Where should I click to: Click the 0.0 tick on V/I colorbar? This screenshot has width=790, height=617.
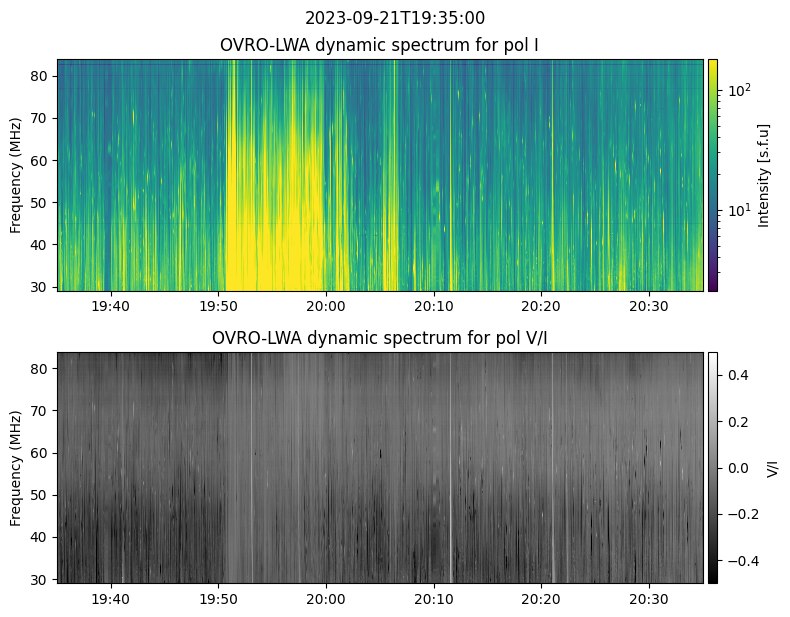[x=737, y=468]
